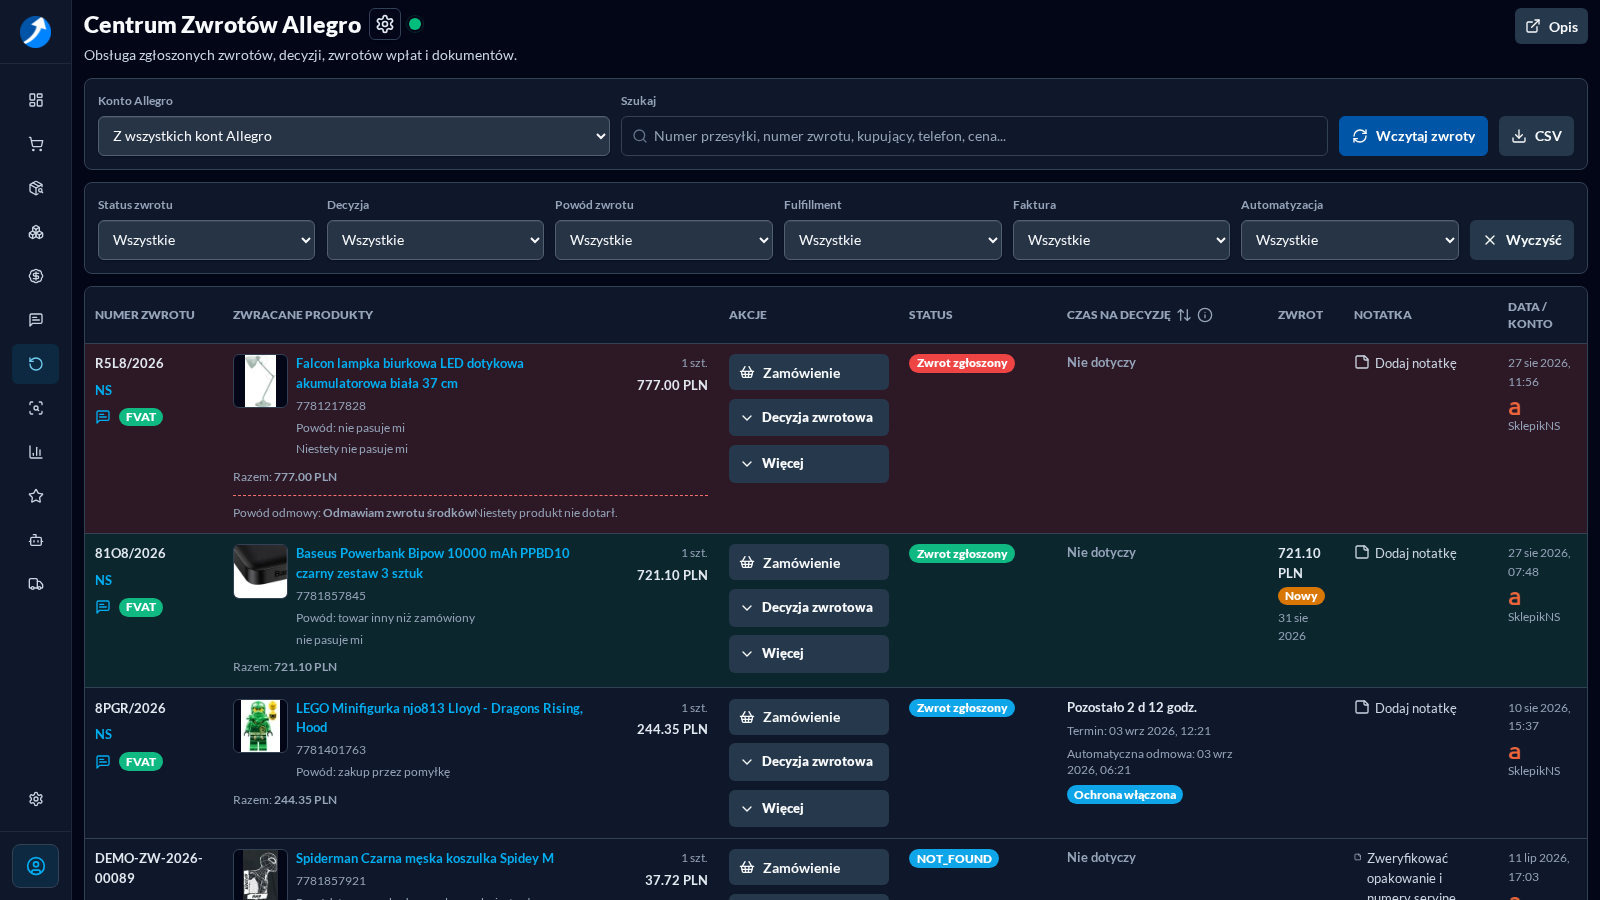Click NS link under return R5L8/2026

click(104, 390)
